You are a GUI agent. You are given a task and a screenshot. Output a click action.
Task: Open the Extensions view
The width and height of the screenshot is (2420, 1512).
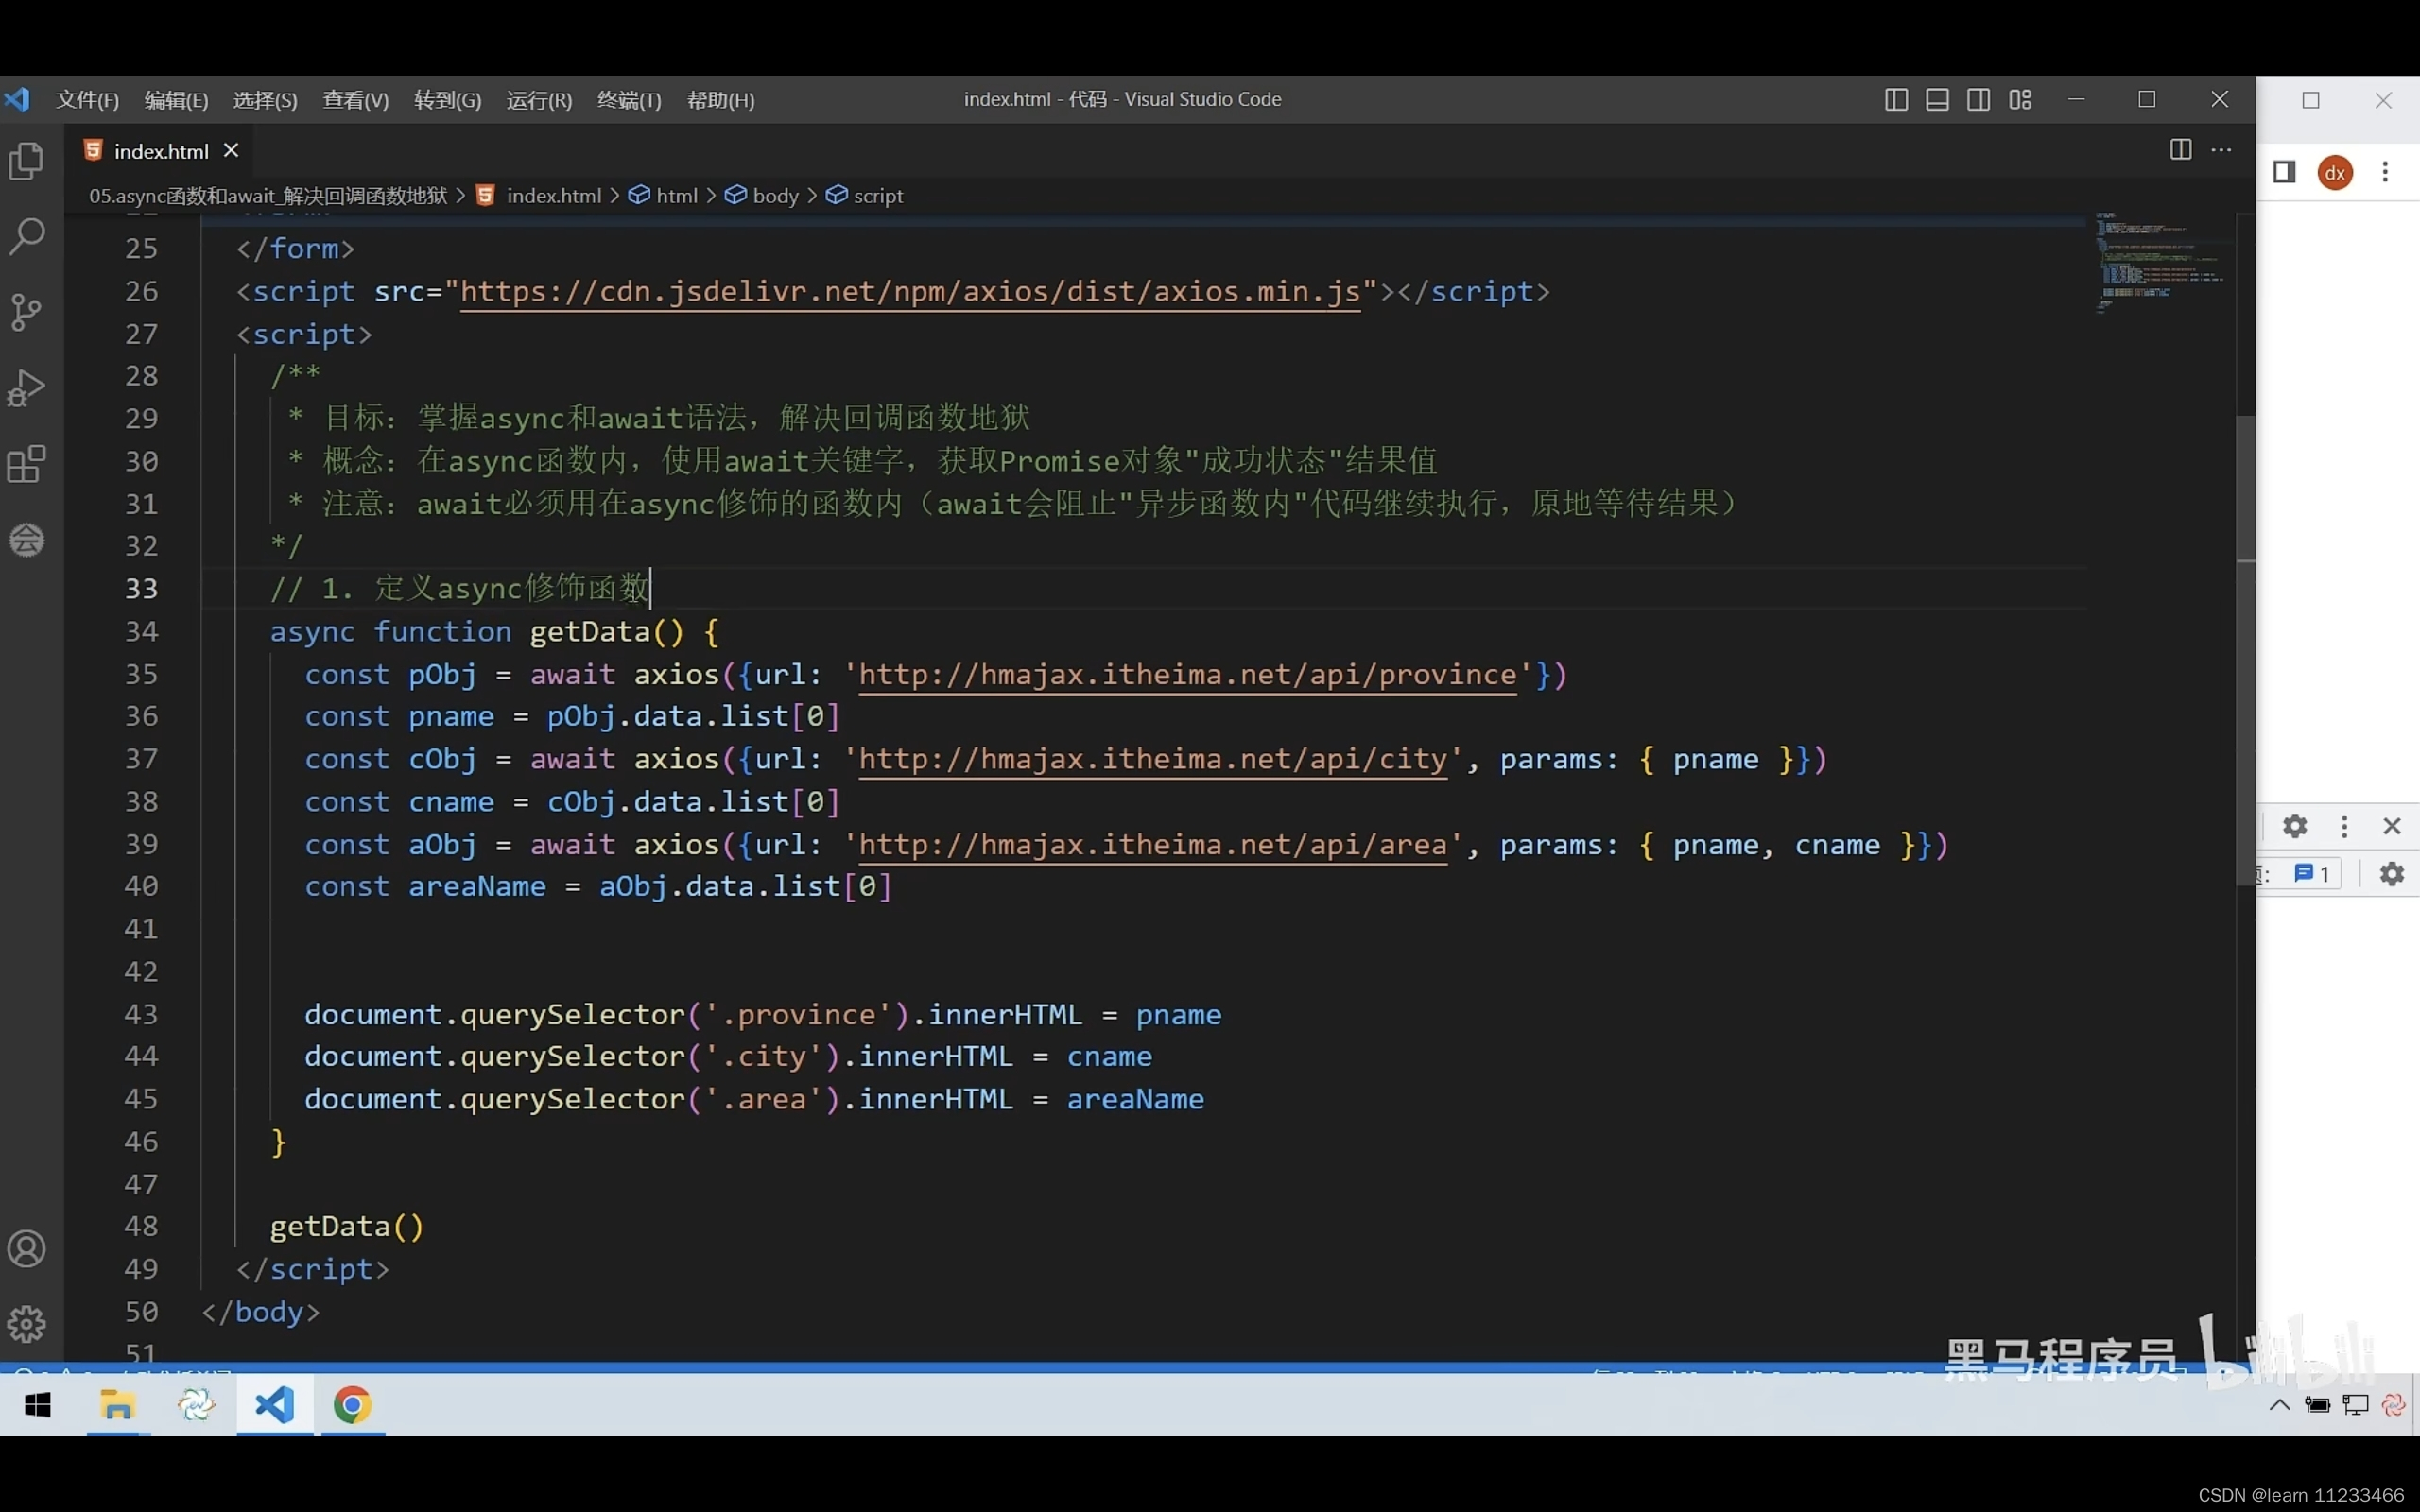coord(27,464)
